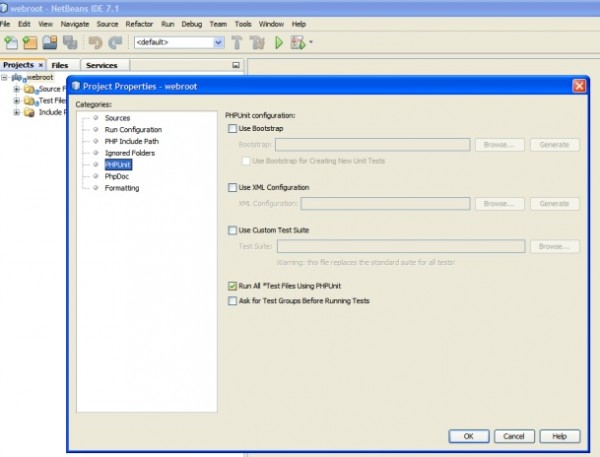The width and height of the screenshot is (600, 457).
Task: Click the NetBeans icon in the title bar
Action: (x=4, y=8)
